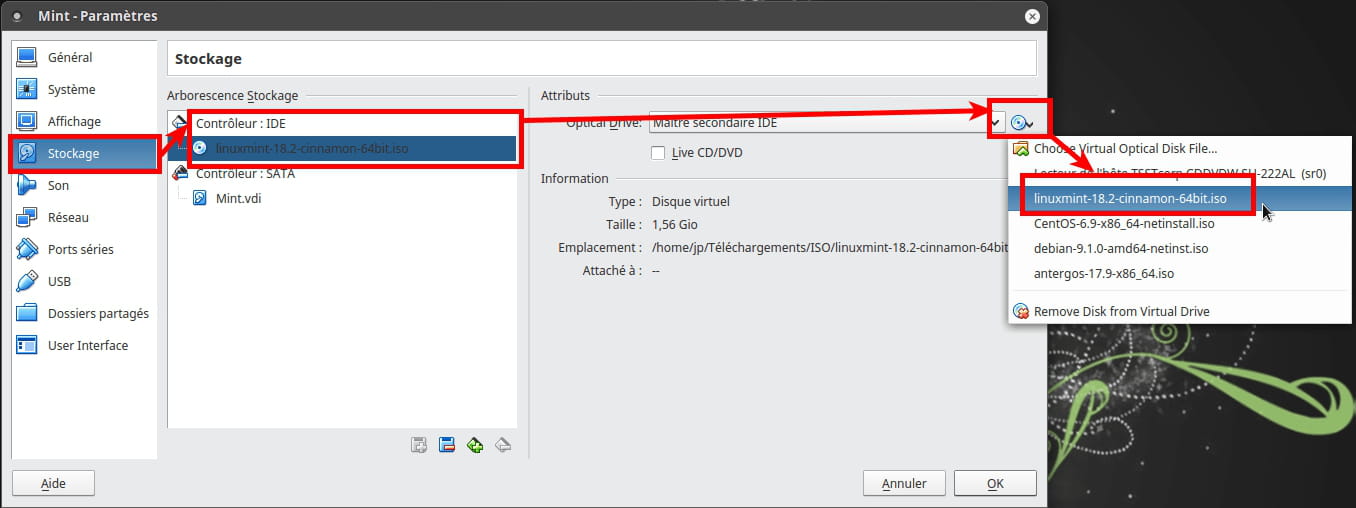The height and width of the screenshot is (508, 1356).
Task: Pick CentOS-6.9-x86_64-netinstall.iso from the menu
Action: click(x=1180, y=224)
